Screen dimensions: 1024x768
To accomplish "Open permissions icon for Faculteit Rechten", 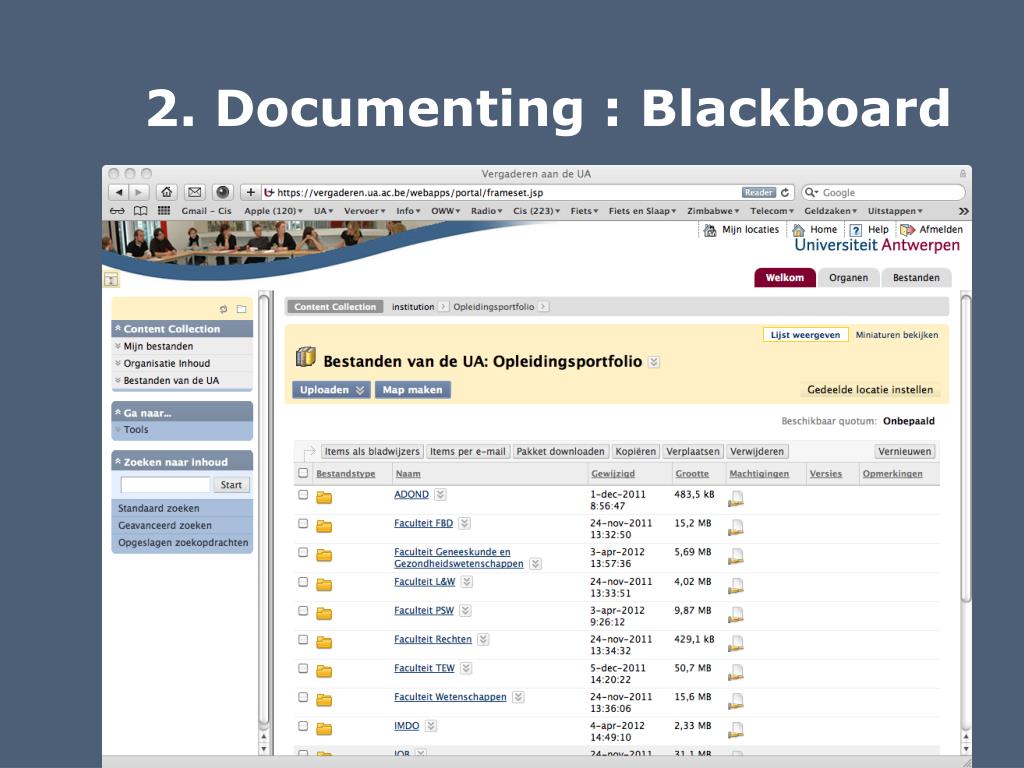I will tap(736, 643).
